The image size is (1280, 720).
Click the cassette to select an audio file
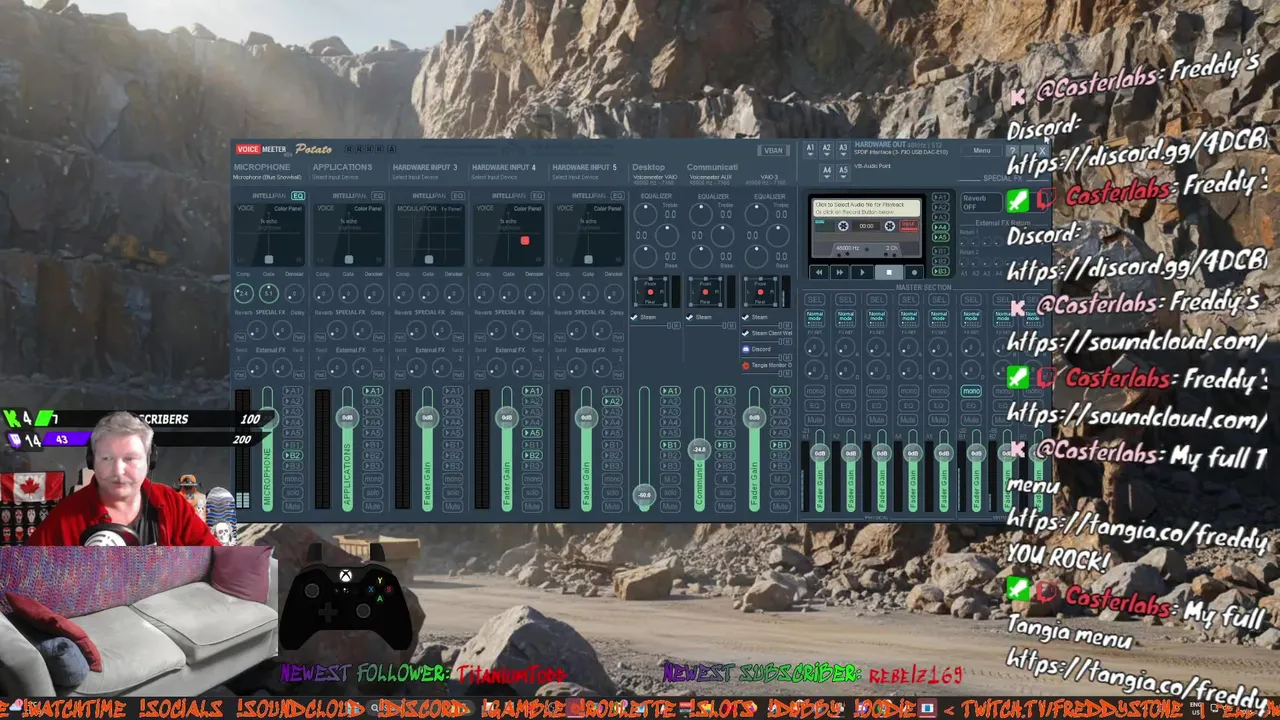[x=865, y=208]
